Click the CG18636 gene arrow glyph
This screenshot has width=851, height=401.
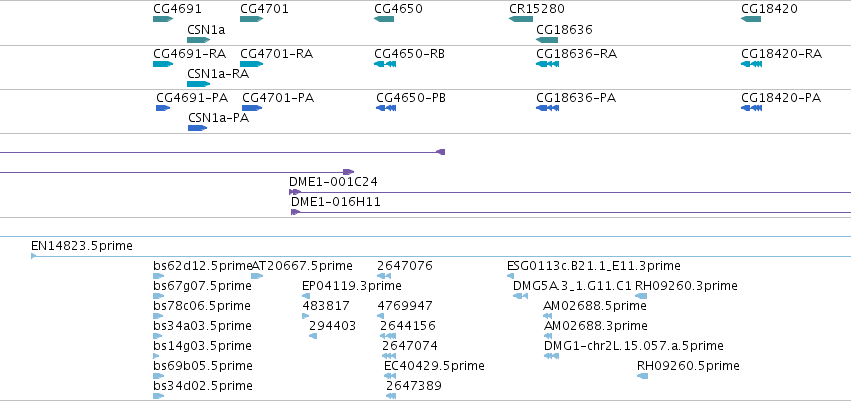pos(547,40)
